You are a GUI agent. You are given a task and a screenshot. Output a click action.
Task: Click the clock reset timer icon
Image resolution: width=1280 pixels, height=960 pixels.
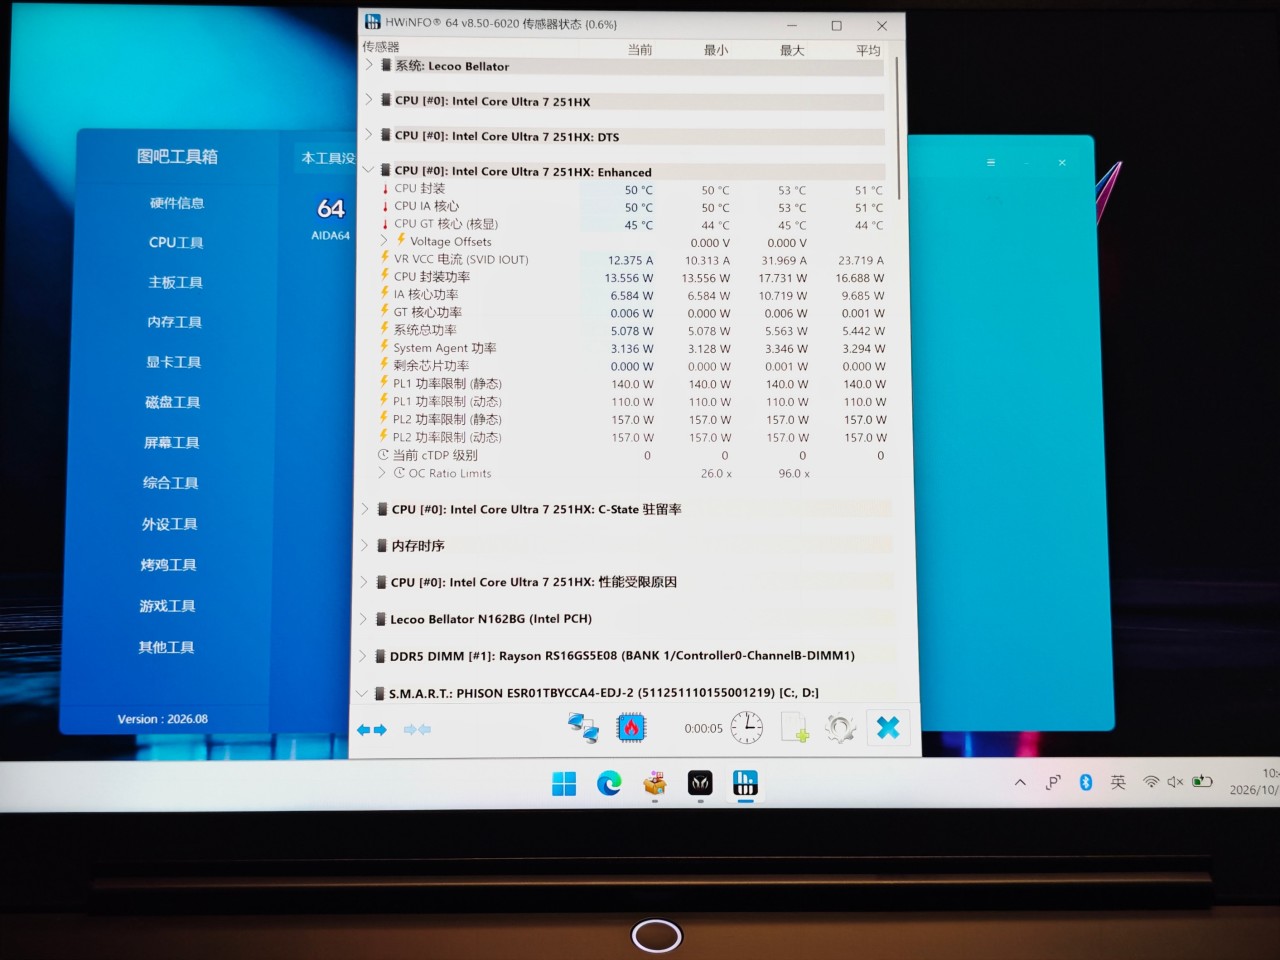point(746,727)
